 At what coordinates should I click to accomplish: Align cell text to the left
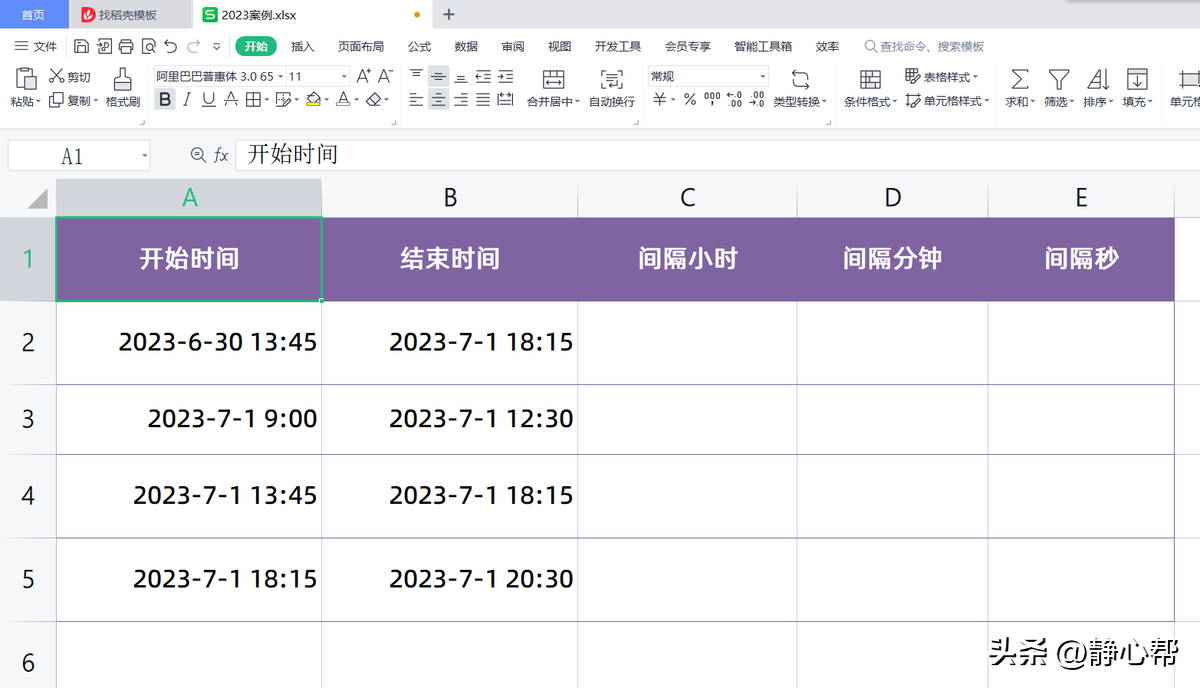pyautogui.click(x=417, y=99)
